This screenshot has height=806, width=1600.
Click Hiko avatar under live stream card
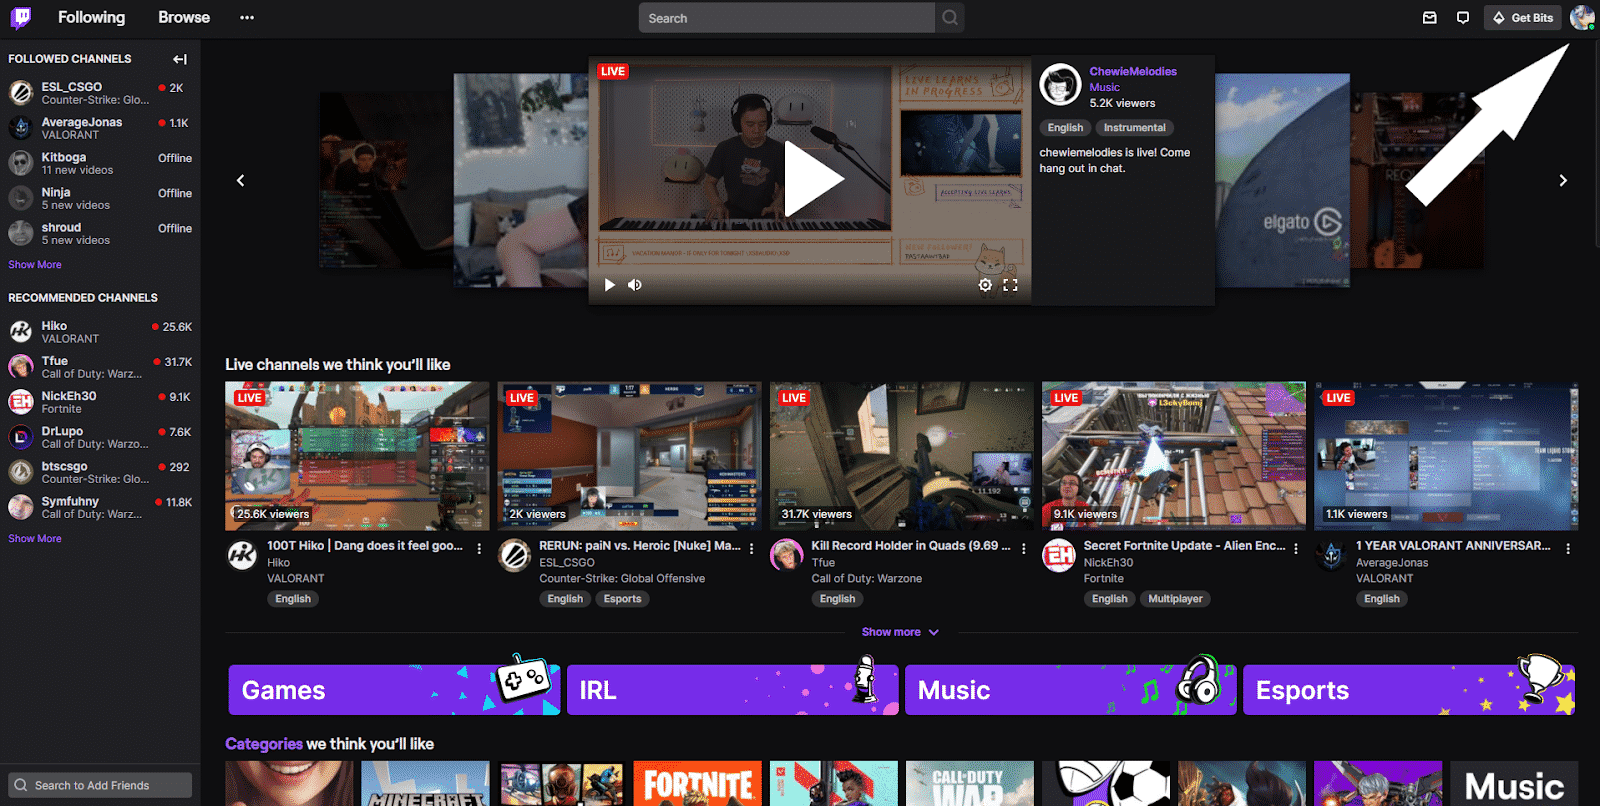(x=242, y=555)
